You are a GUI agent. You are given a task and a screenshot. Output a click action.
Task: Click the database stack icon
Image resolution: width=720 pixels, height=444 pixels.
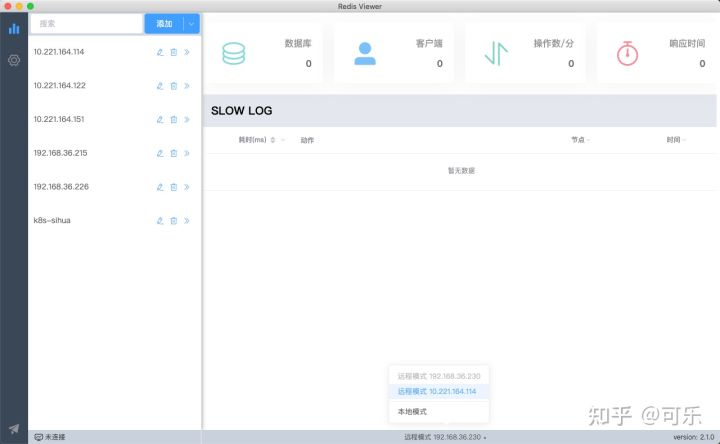click(x=234, y=53)
